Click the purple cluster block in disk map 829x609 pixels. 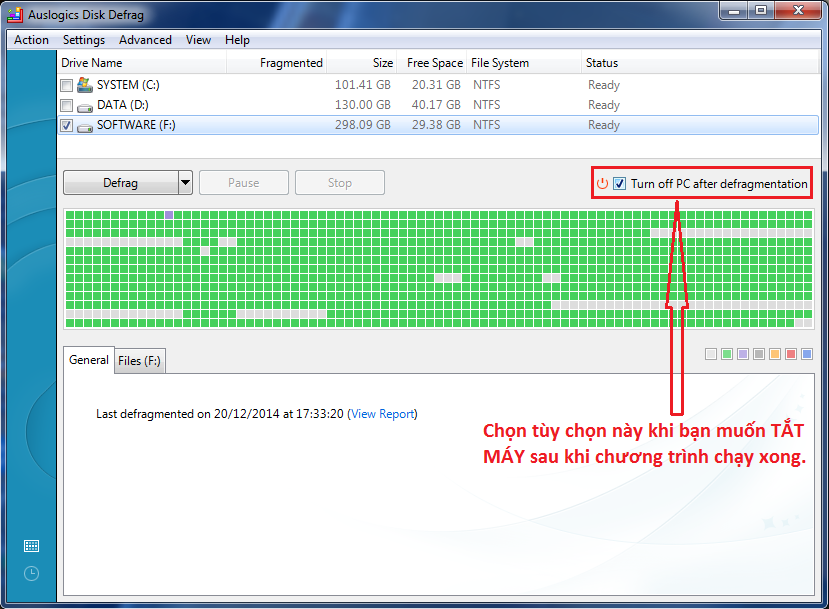click(169, 215)
